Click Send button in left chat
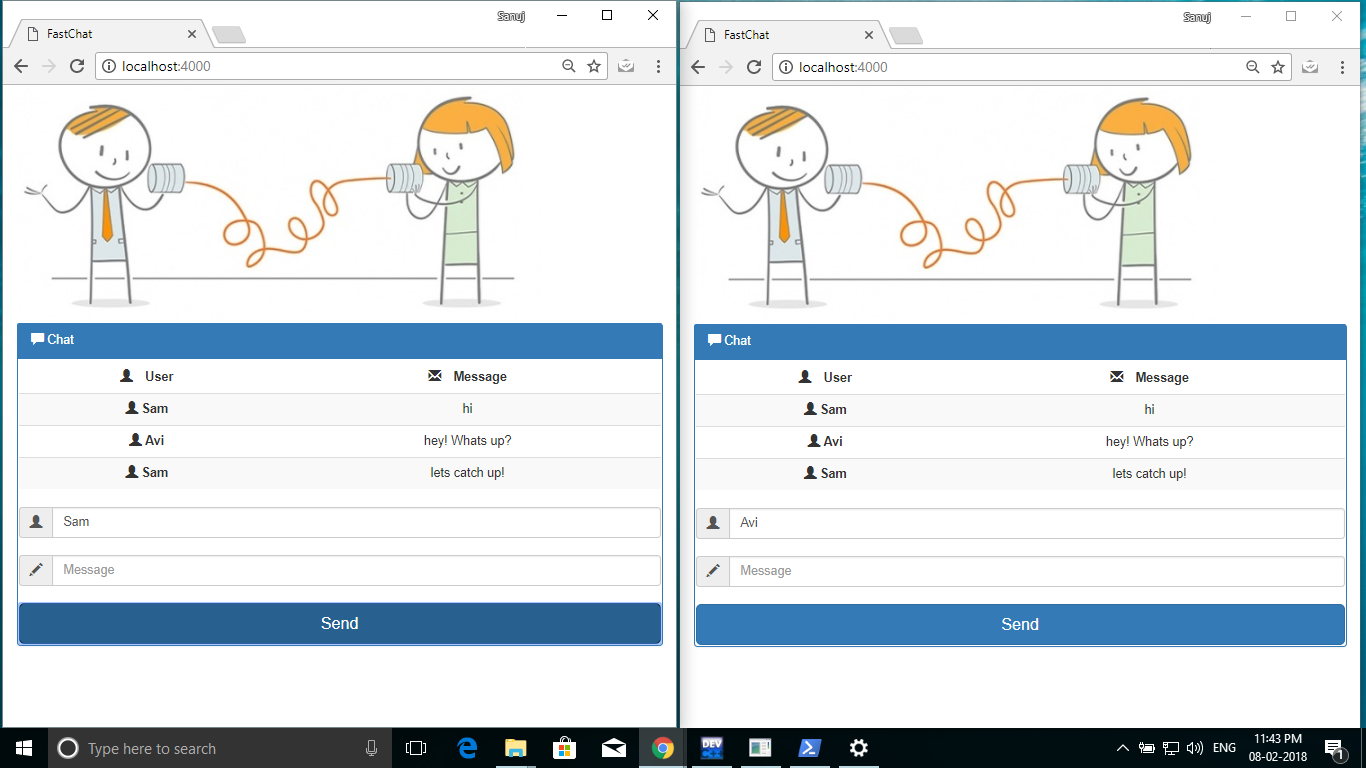The height and width of the screenshot is (768, 1366). click(x=340, y=623)
